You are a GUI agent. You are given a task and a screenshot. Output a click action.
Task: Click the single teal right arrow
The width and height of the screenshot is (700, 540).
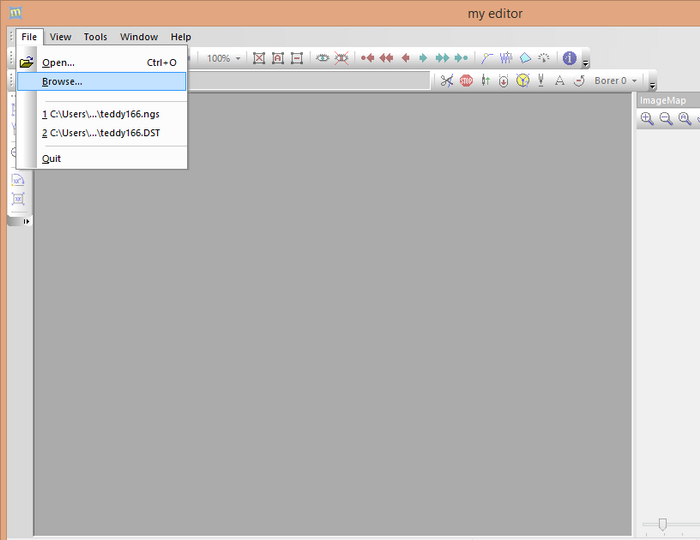coord(423,58)
